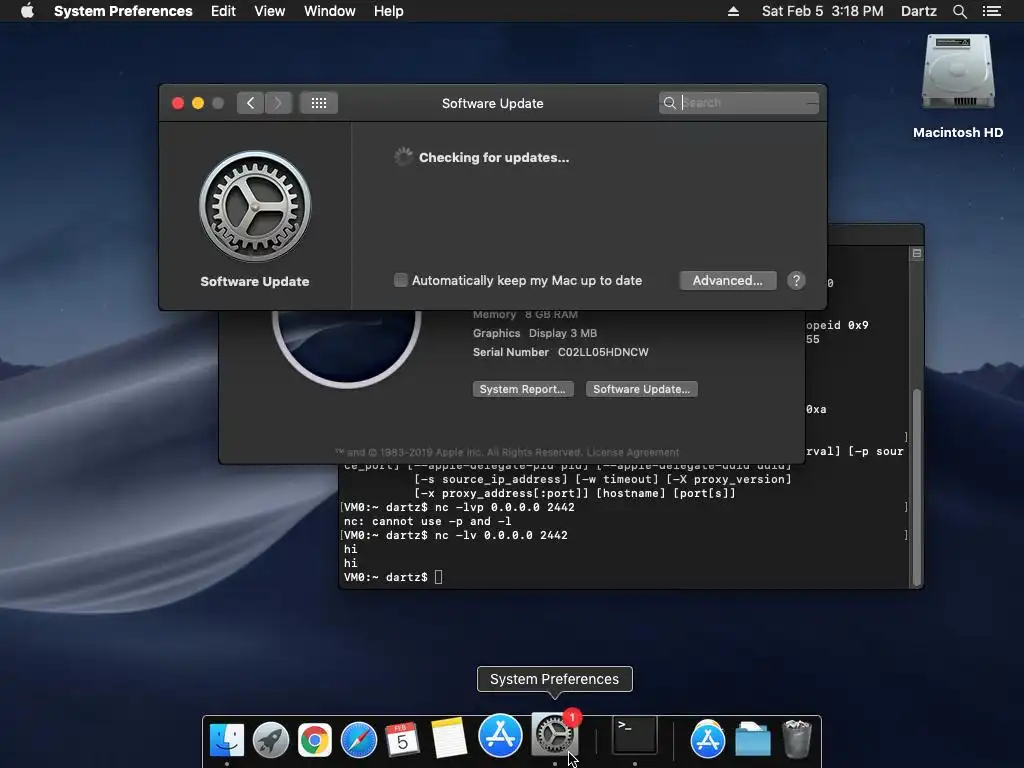
Task: Open the System Preferences menu
Action: [x=123, y=11]
